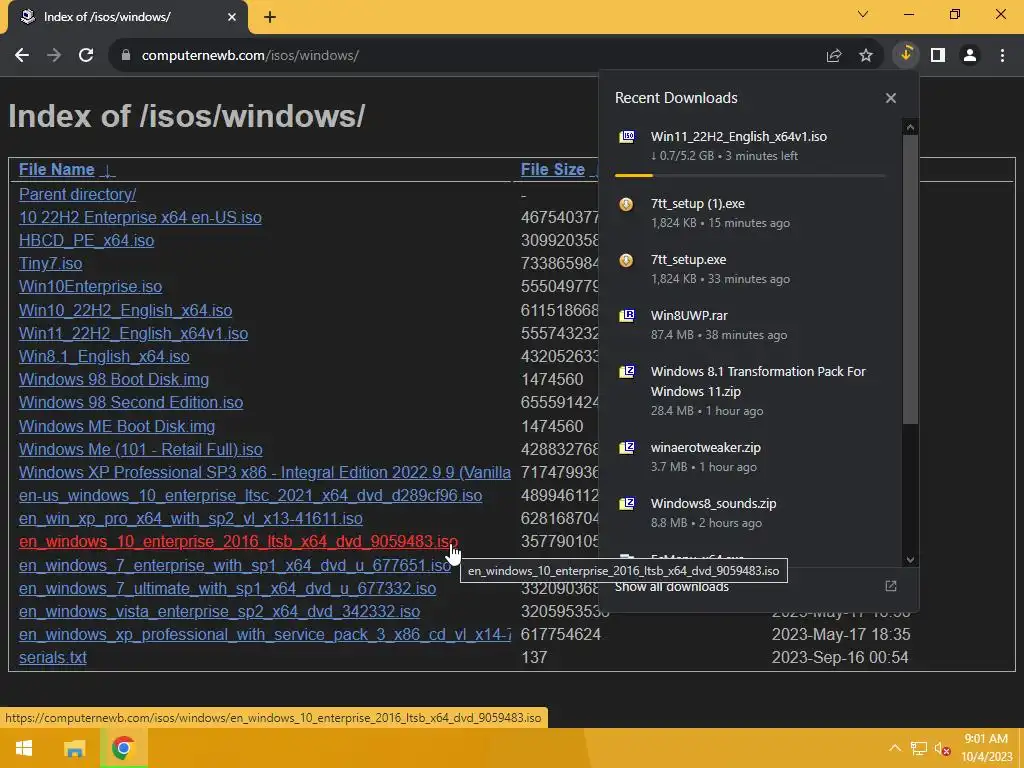Open the tab search chevron
1024x768 pixels.
coord(863,14)
